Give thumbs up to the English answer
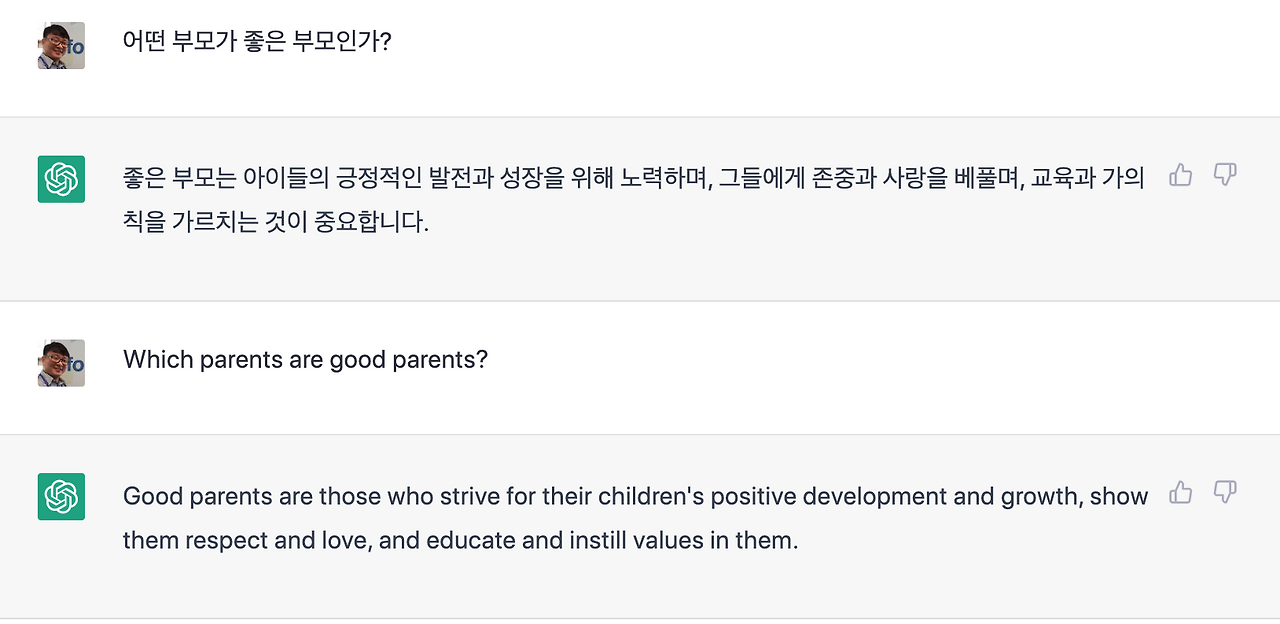 pos(1181,492)
